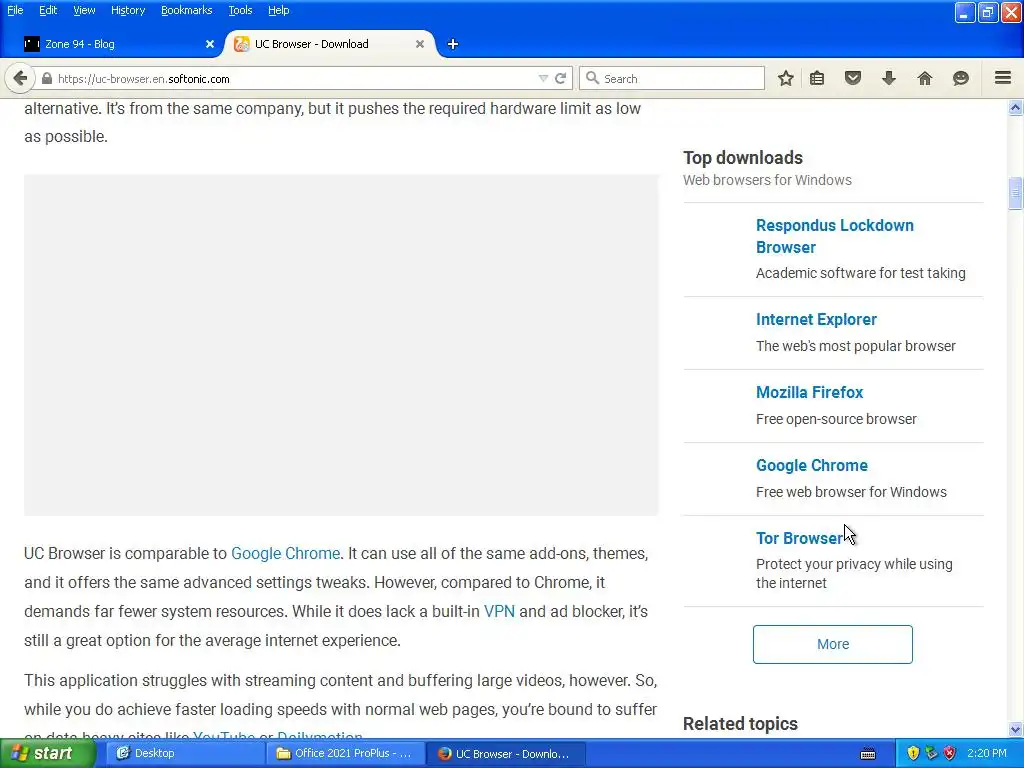The image size is (1024, 768).
Task: Open the Mozilla Firefox download link
Action: [809, 392]
